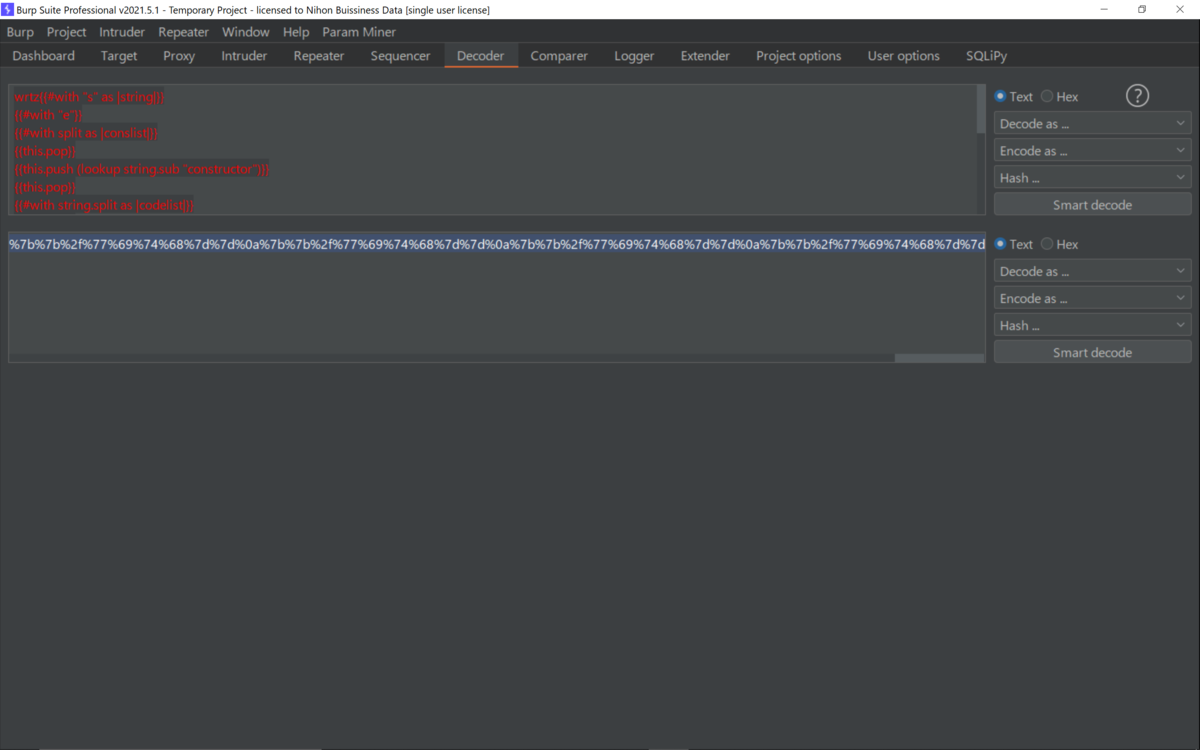Minimize the Burp Suite window

(1105, 9)
